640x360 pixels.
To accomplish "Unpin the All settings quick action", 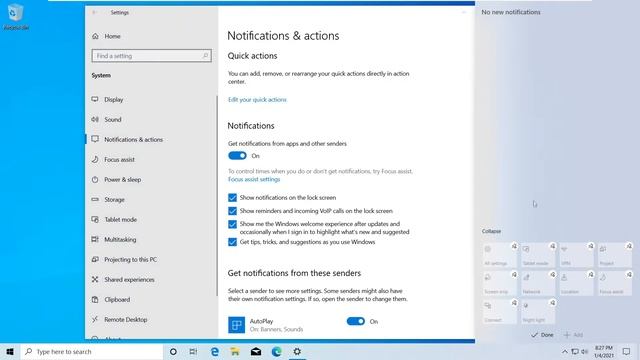I will [x=514, y=246].
